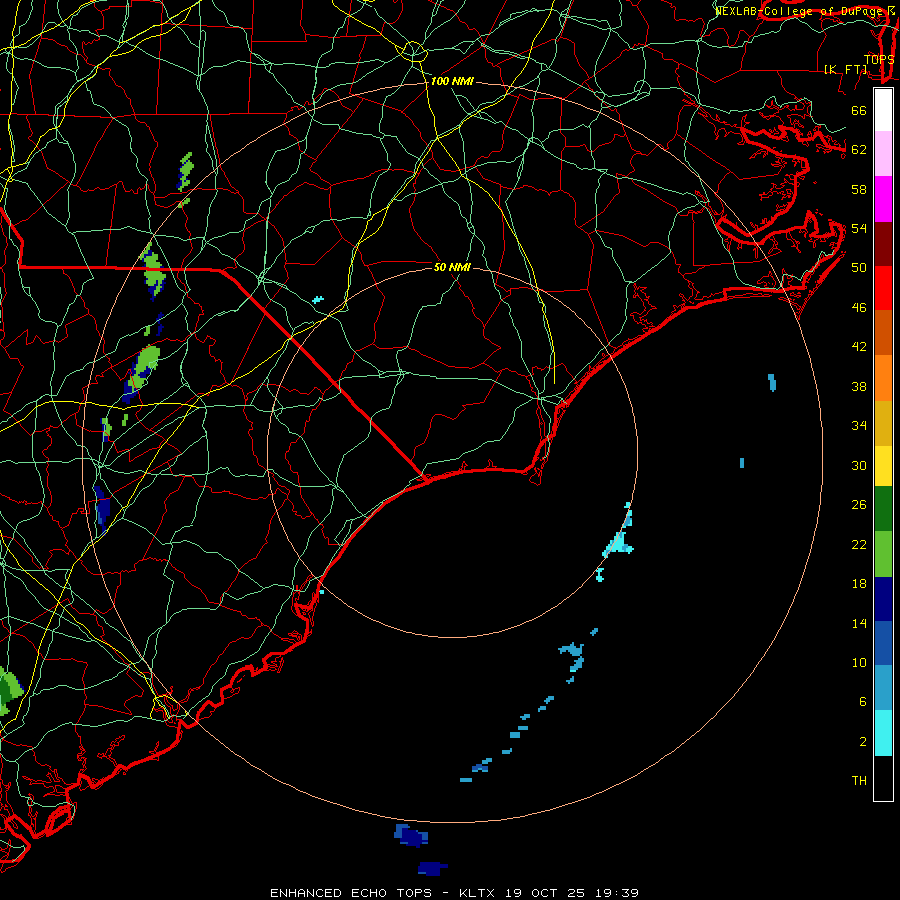Click the white swatch in the tops legend
Image resolution: width=900 pixels, height=900 pixels.
click(x=883, y=110)
